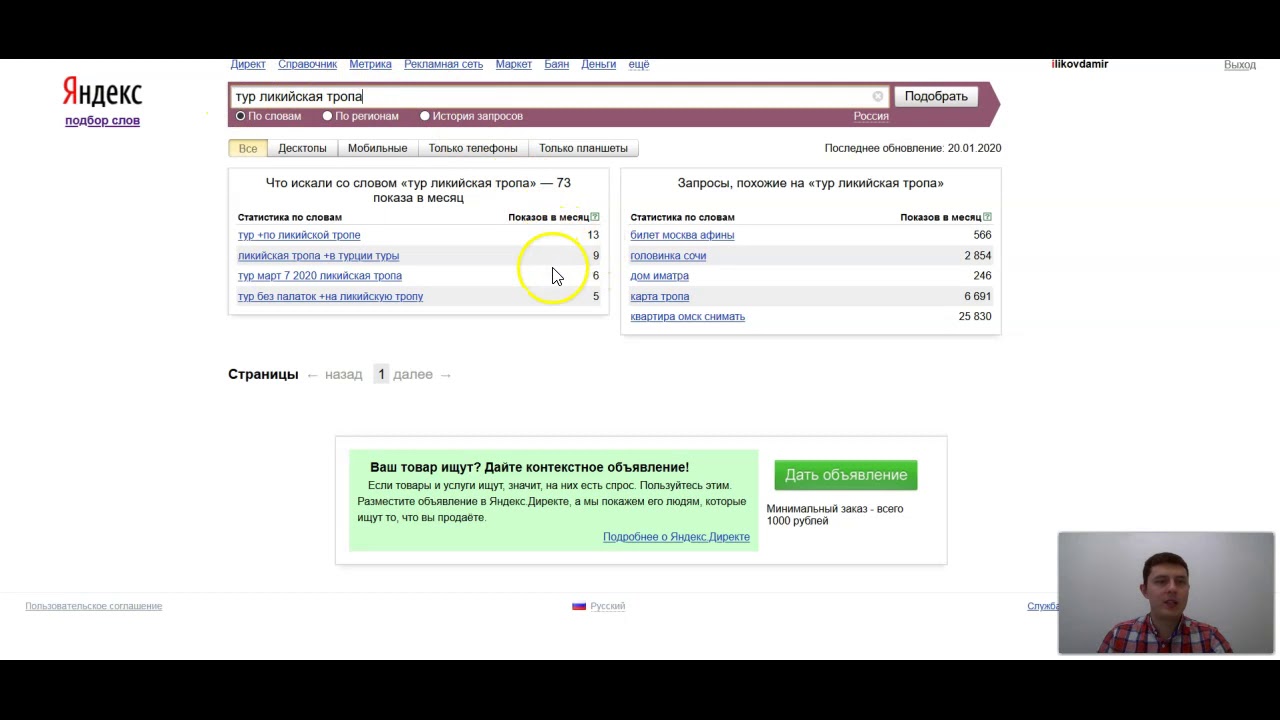Click the Дать объявление button
This screenshot has height=720, width=1280.
846,475
